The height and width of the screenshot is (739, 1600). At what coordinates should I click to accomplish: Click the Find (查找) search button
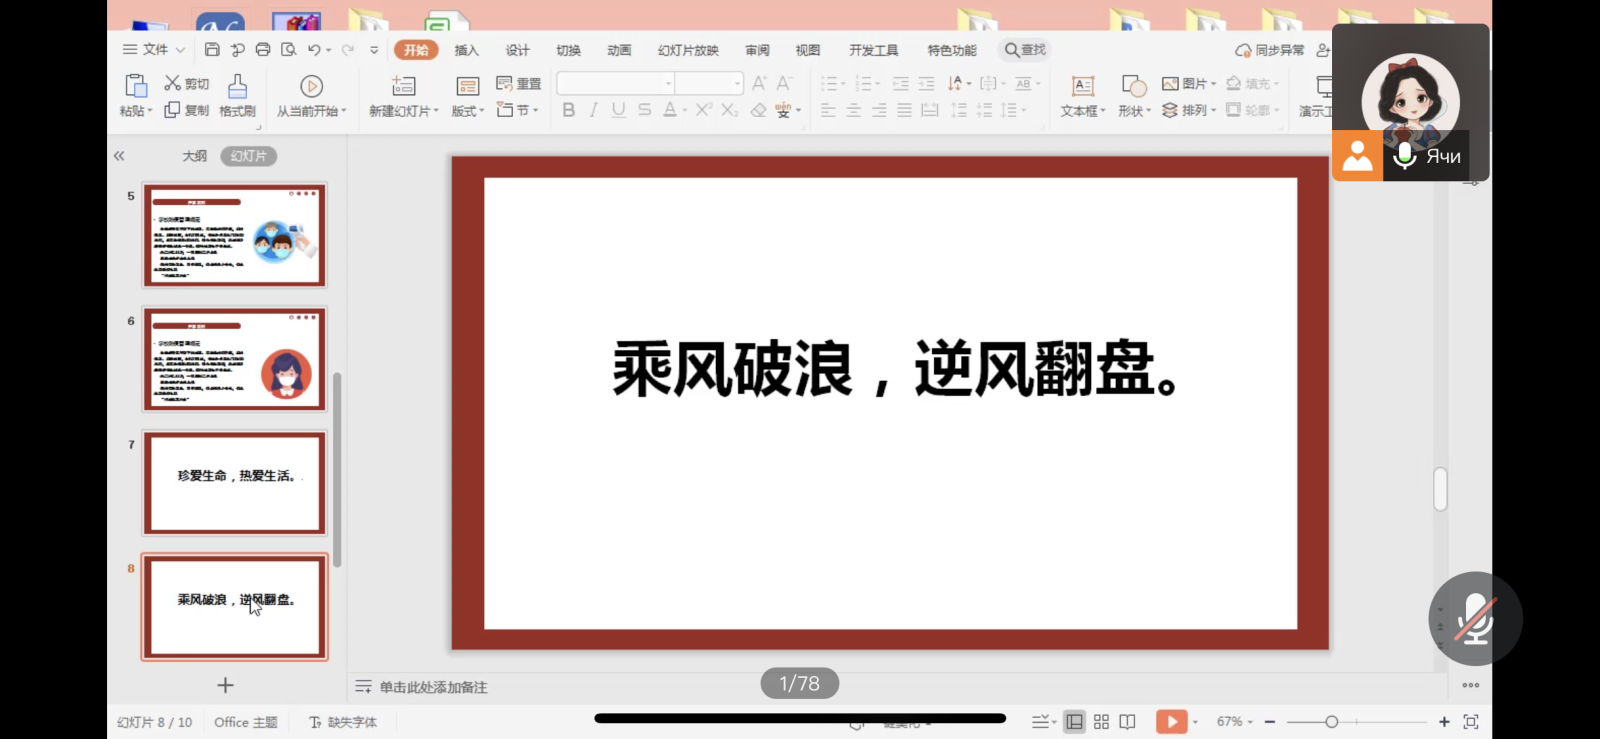tap(1025, 50)
